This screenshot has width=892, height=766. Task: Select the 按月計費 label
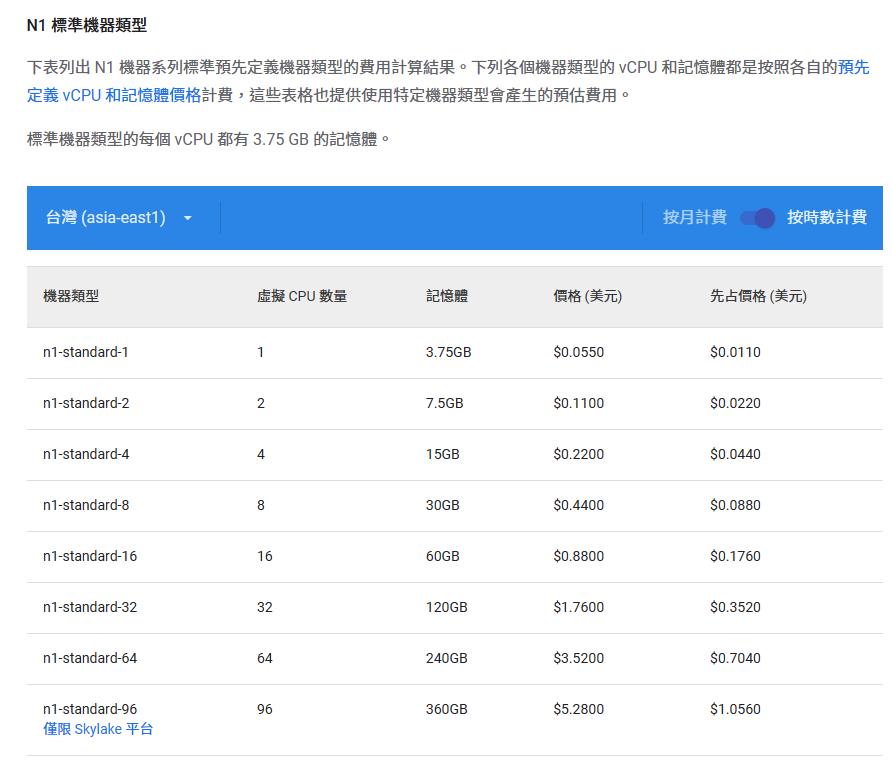click(x=694, y=218)
